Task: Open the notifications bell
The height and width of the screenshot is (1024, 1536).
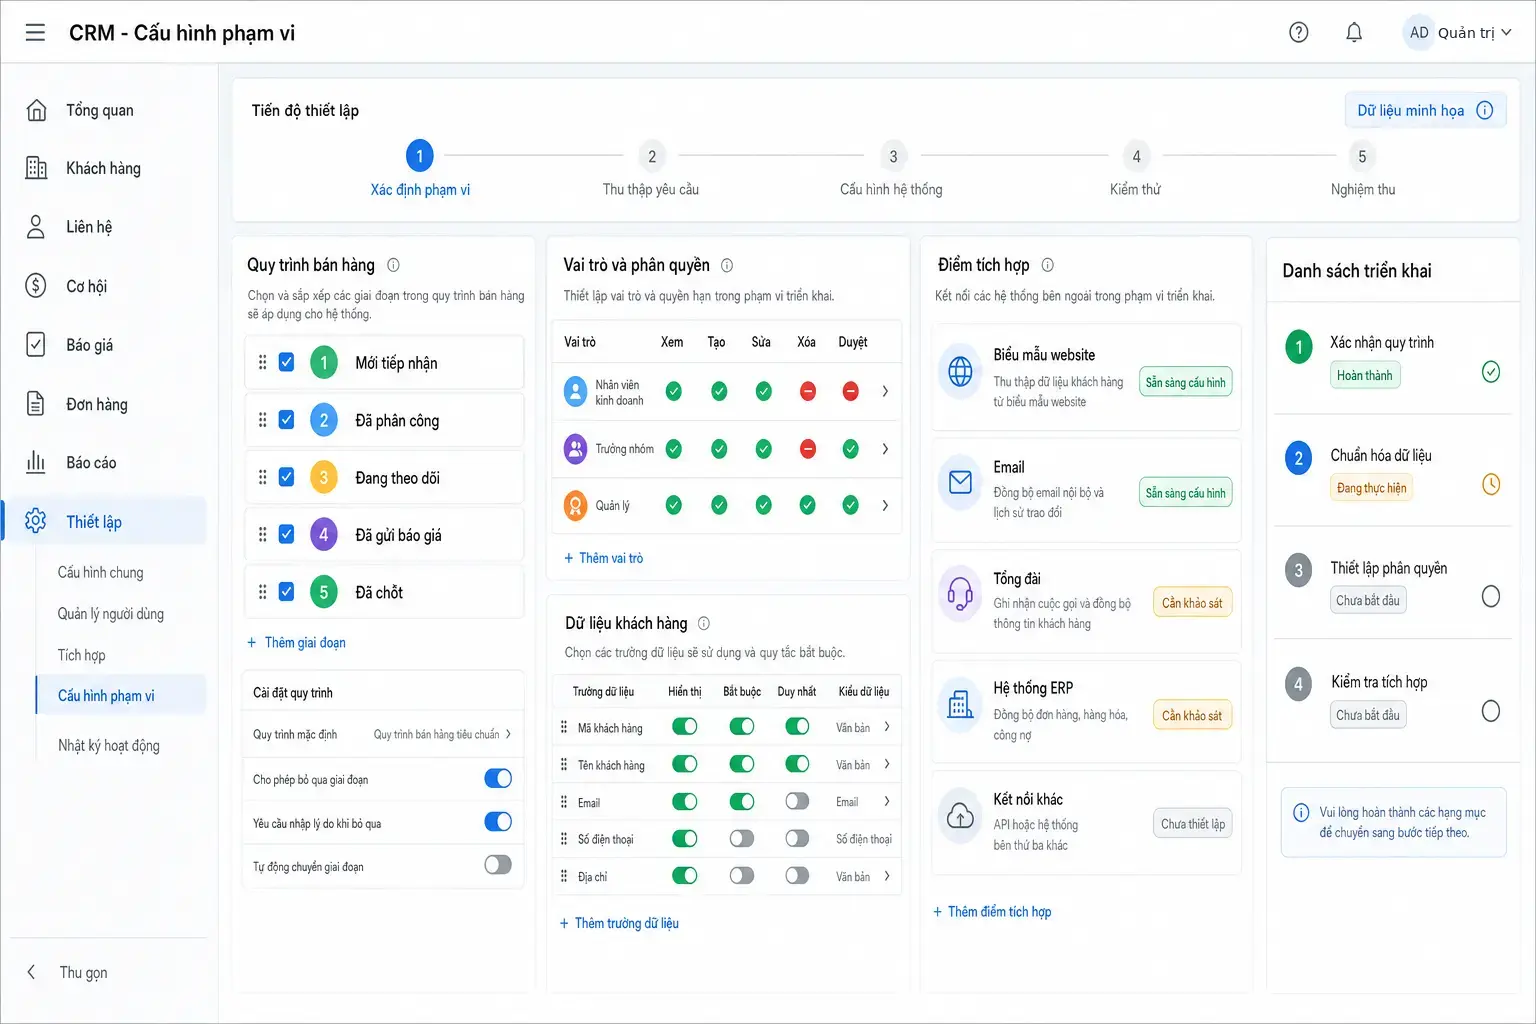Action: pyautogui.click(x=1354, y=32)
